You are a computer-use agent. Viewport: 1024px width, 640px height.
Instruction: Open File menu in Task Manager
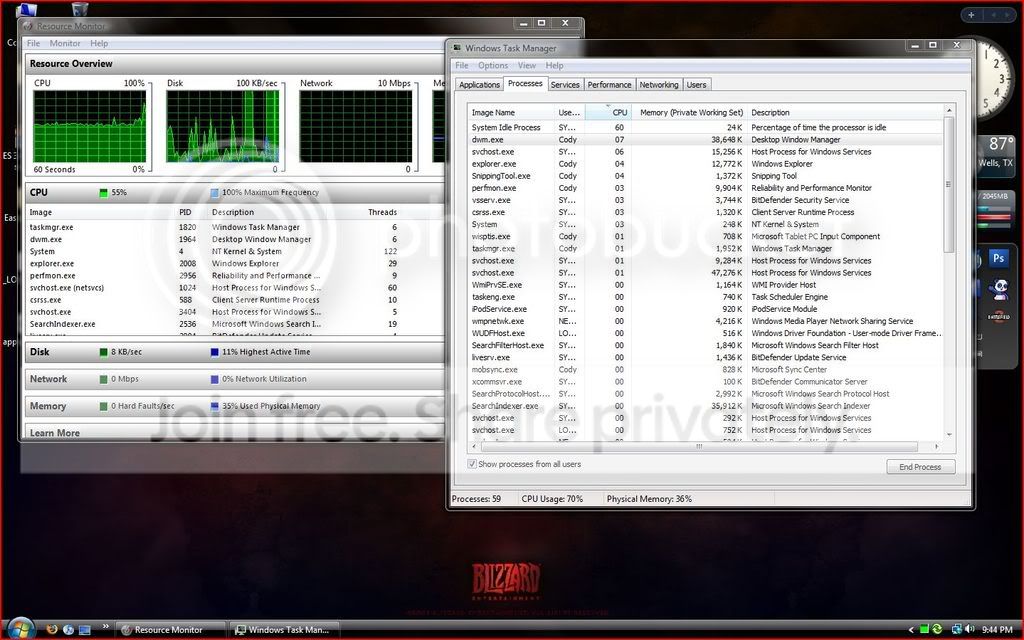462,65
